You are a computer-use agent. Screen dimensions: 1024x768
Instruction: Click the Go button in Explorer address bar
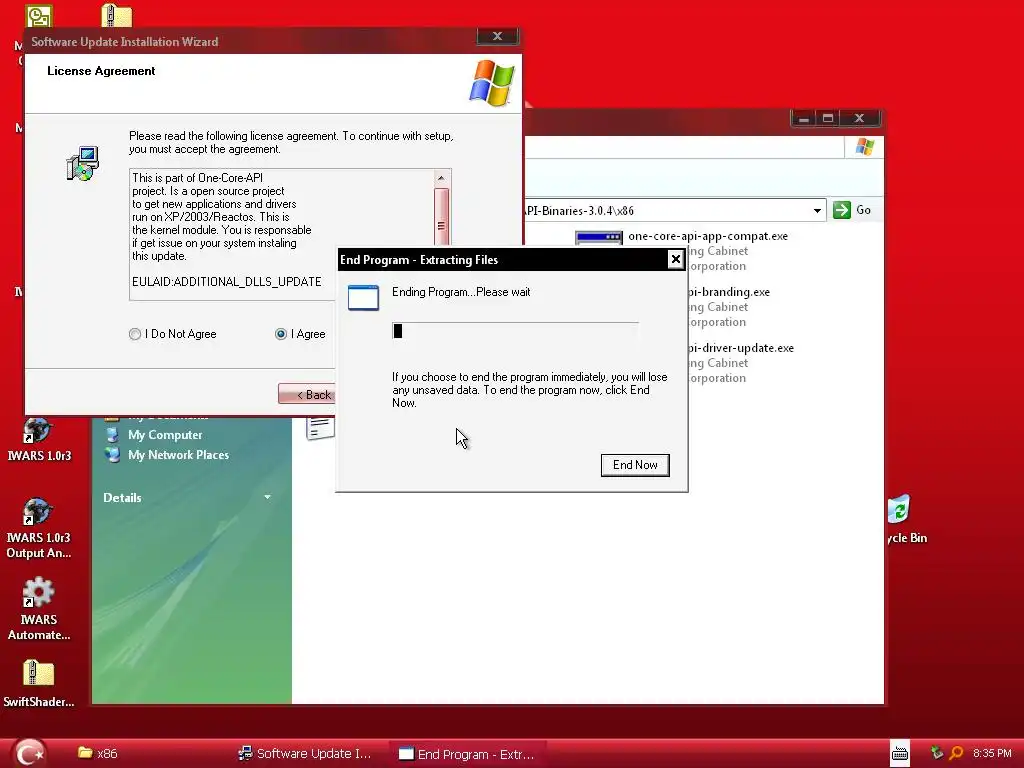852,210
